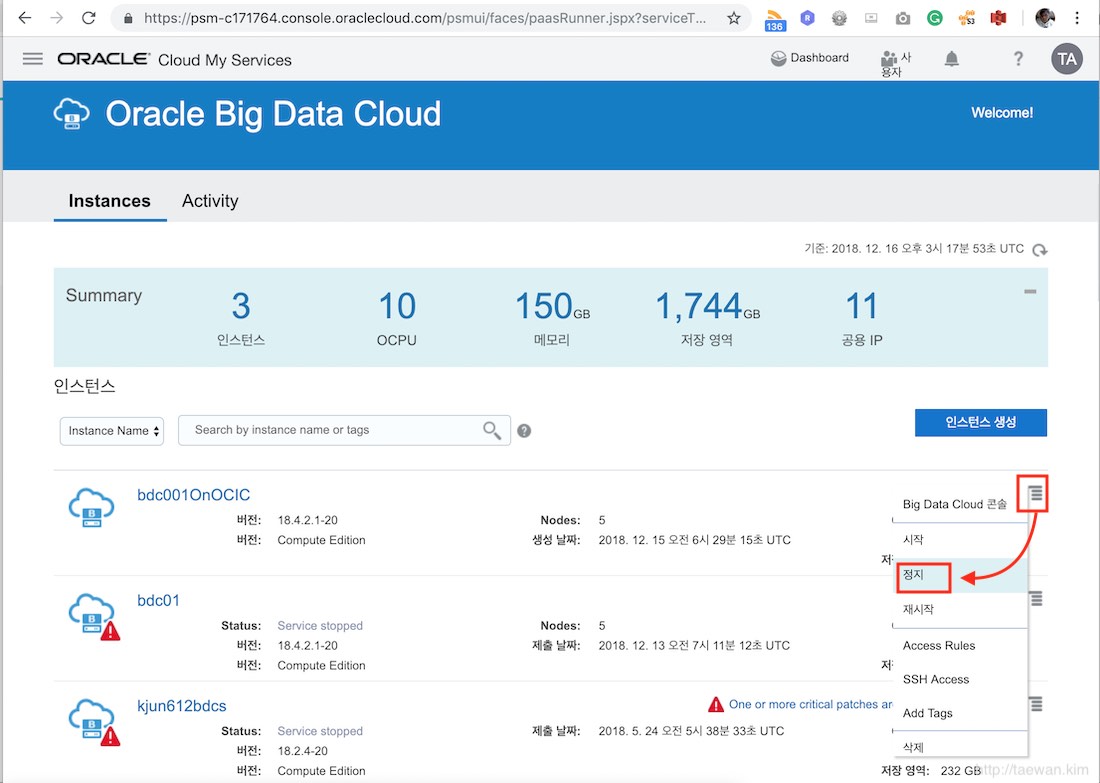Click the search magnifier icon
Screen dimensions: 1100x783
point(492,430)
